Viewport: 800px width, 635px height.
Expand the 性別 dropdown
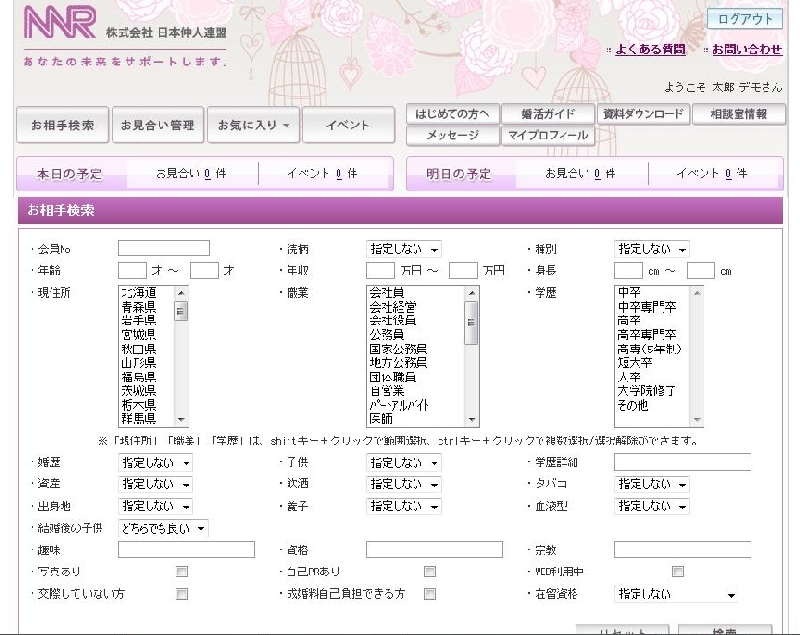pyautogui.click(x=651, y=249)
